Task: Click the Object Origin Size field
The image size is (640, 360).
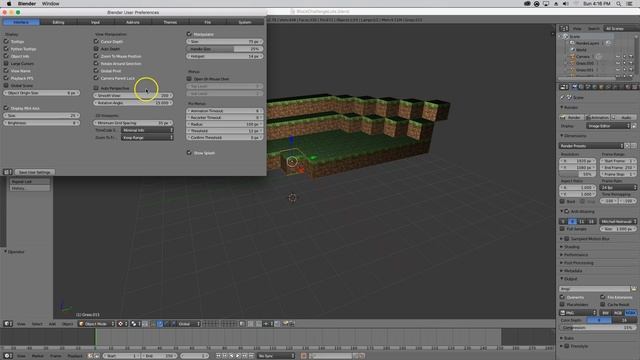Action: click(x=42, y=93)
